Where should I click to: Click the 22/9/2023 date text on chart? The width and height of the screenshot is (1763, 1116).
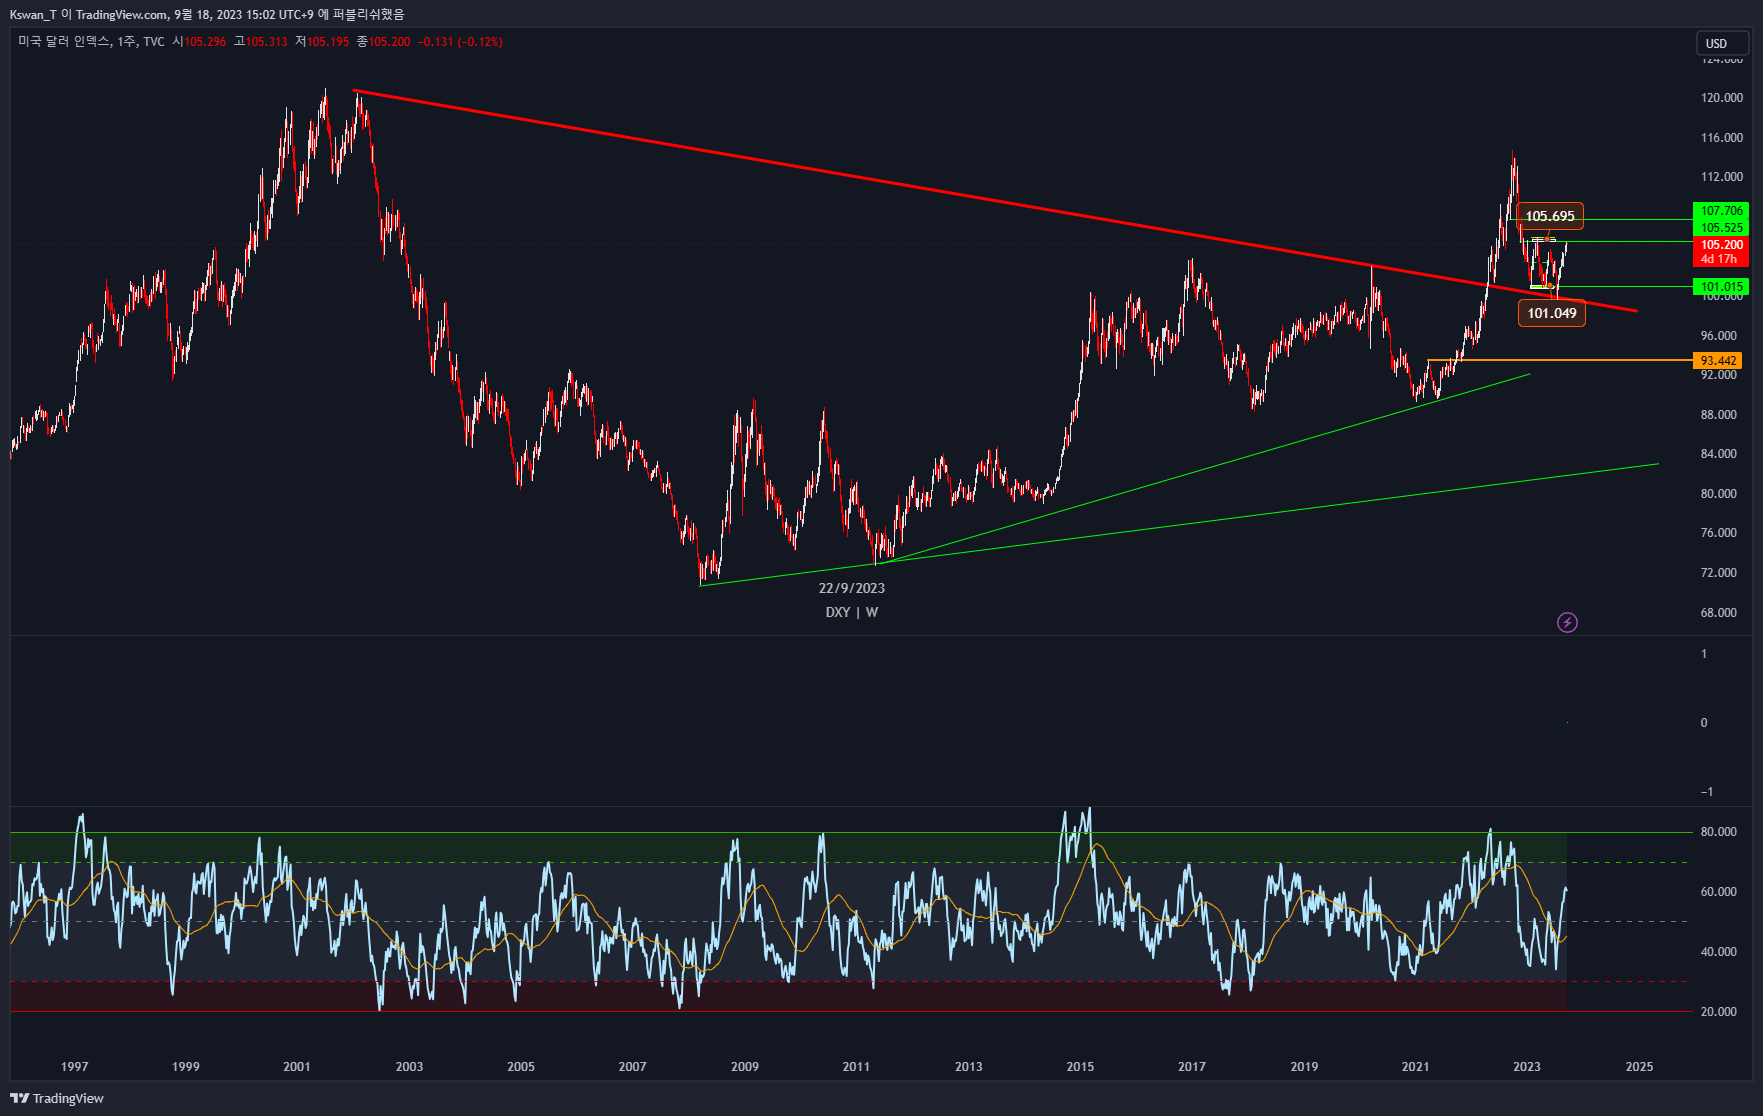pos(852,588)
